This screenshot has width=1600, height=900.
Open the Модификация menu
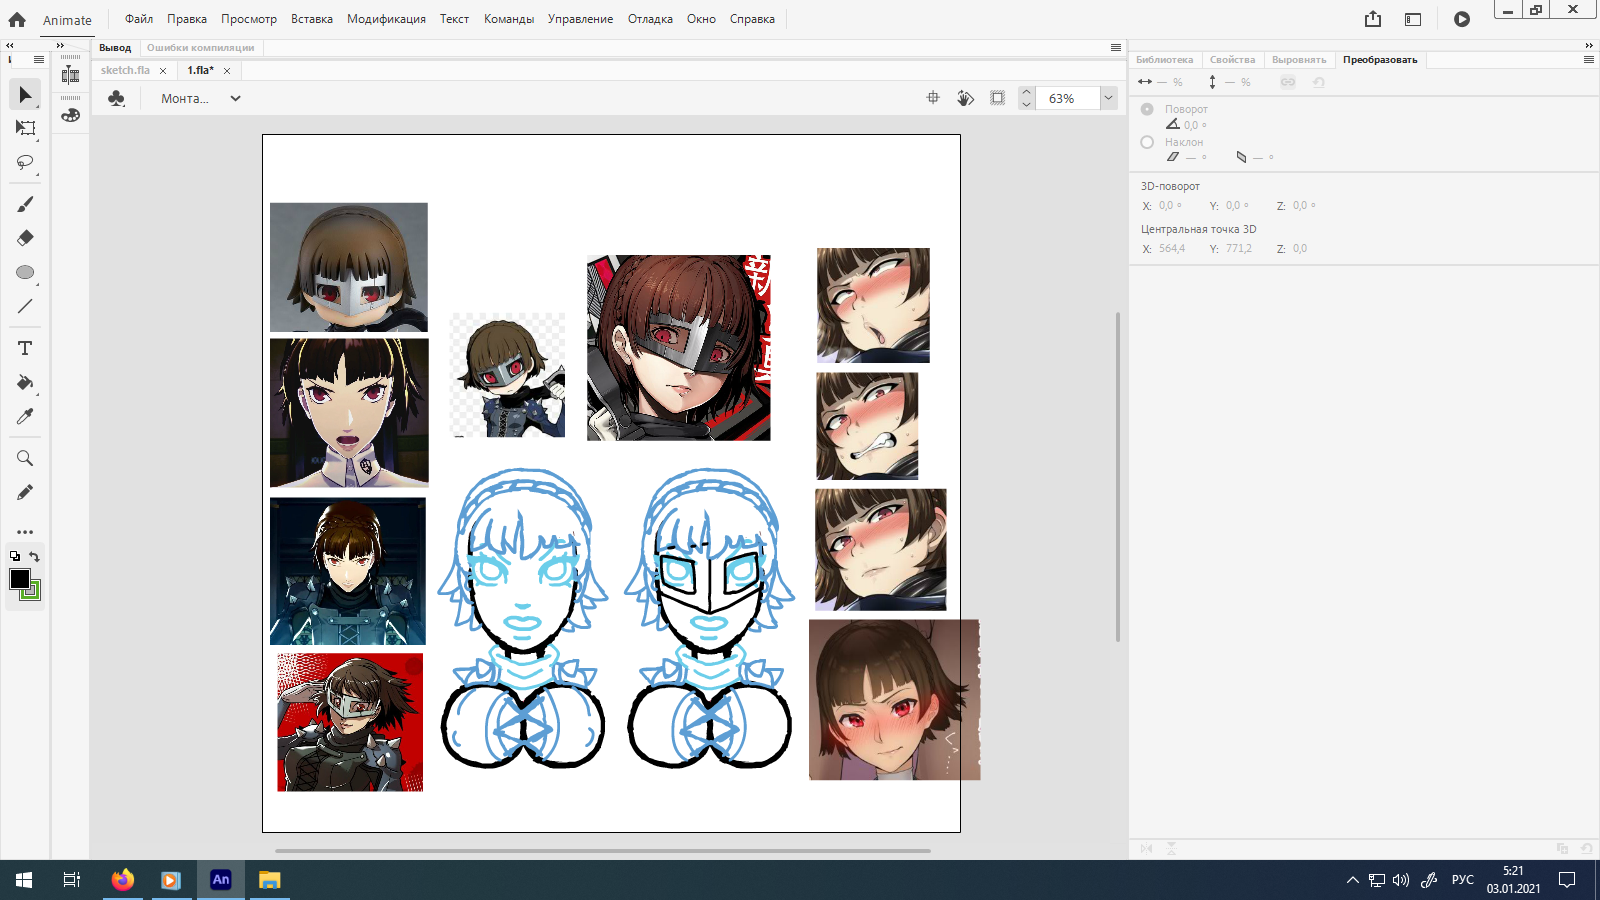[x=386, y=19]
